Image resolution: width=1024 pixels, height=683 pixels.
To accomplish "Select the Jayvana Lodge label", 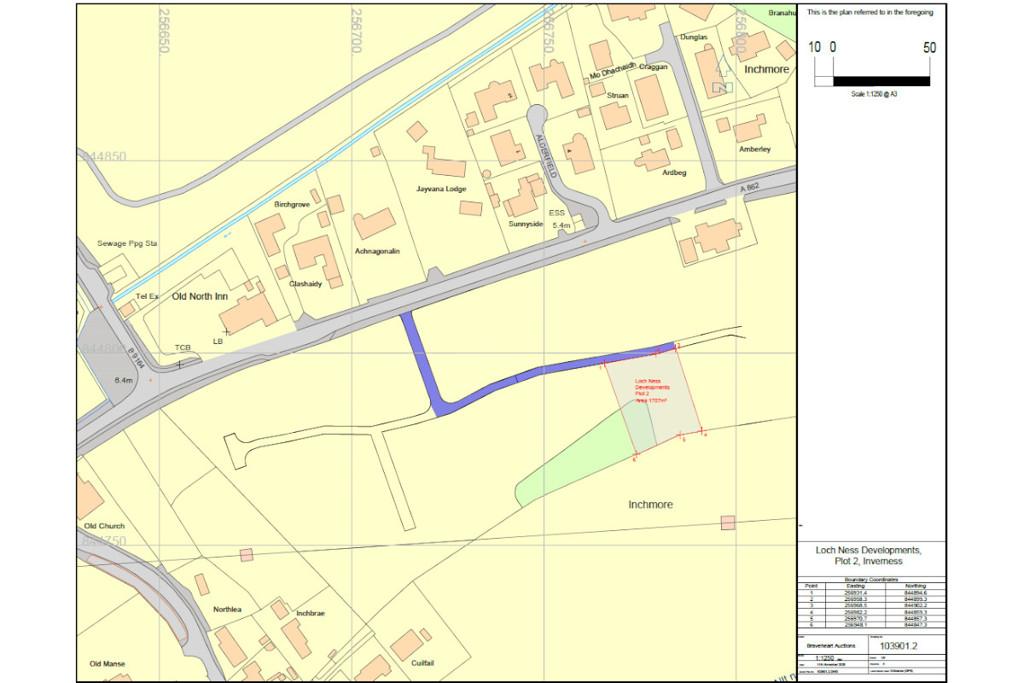I will pos(441,189).
